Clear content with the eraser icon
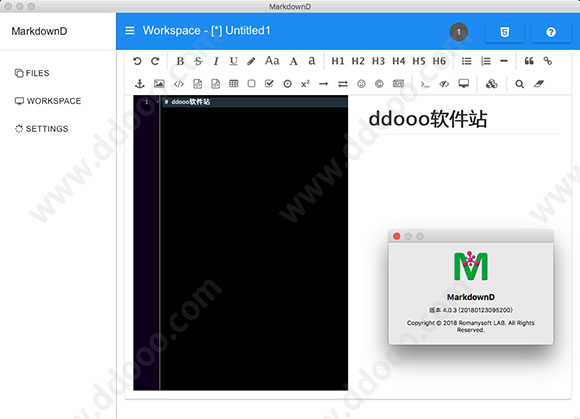Image resolution: width=580 pixels, height=419 pixels. pyautogui.click(x=539, y=84)
